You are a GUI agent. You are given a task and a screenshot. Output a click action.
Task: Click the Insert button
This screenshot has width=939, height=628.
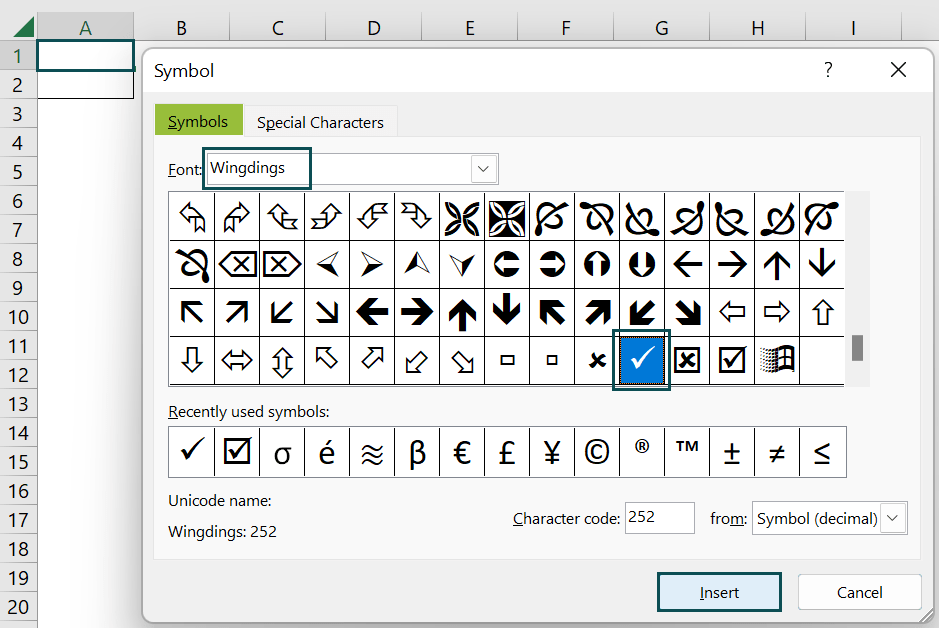point(719,591)
